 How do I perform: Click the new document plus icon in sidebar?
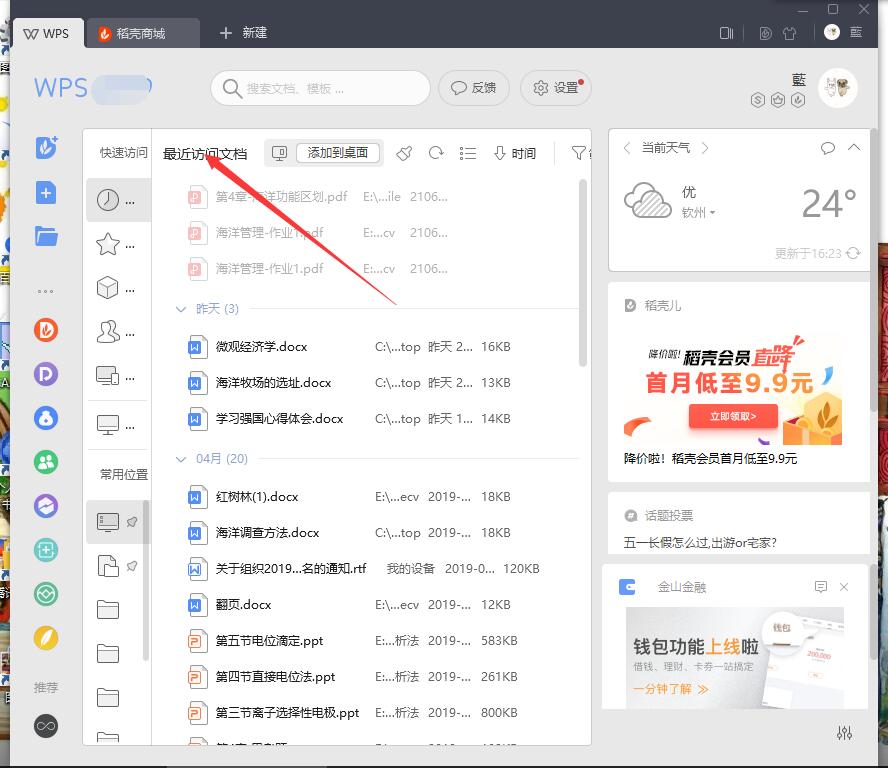click(46, 193)
